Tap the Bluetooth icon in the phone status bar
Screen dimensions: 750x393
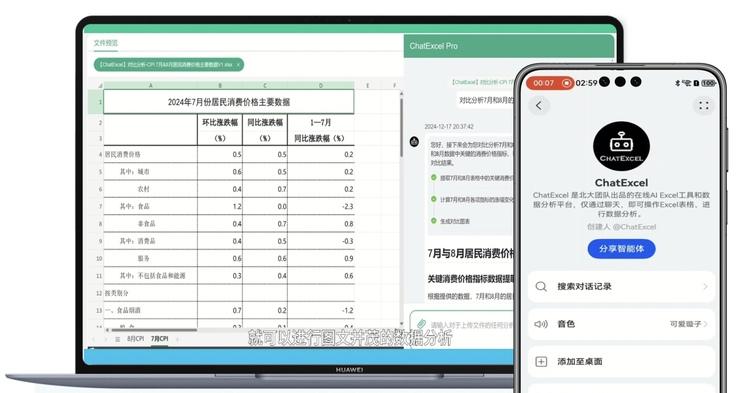pyautogui.click(x=678, y=83)
